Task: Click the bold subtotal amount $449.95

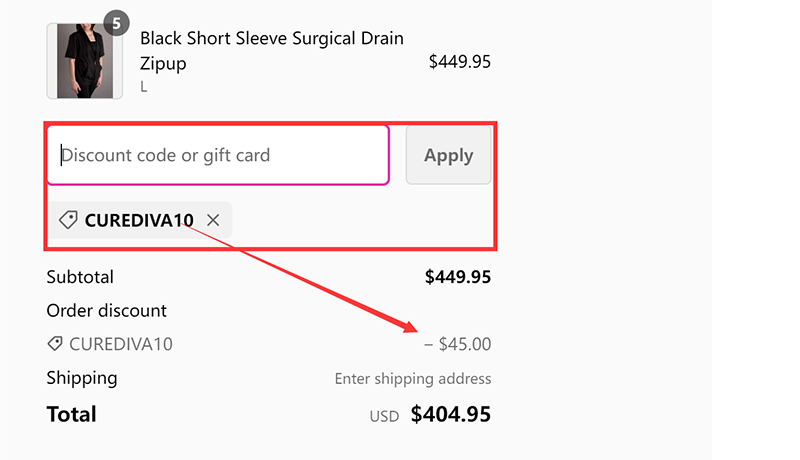Action: pos(457,277)
